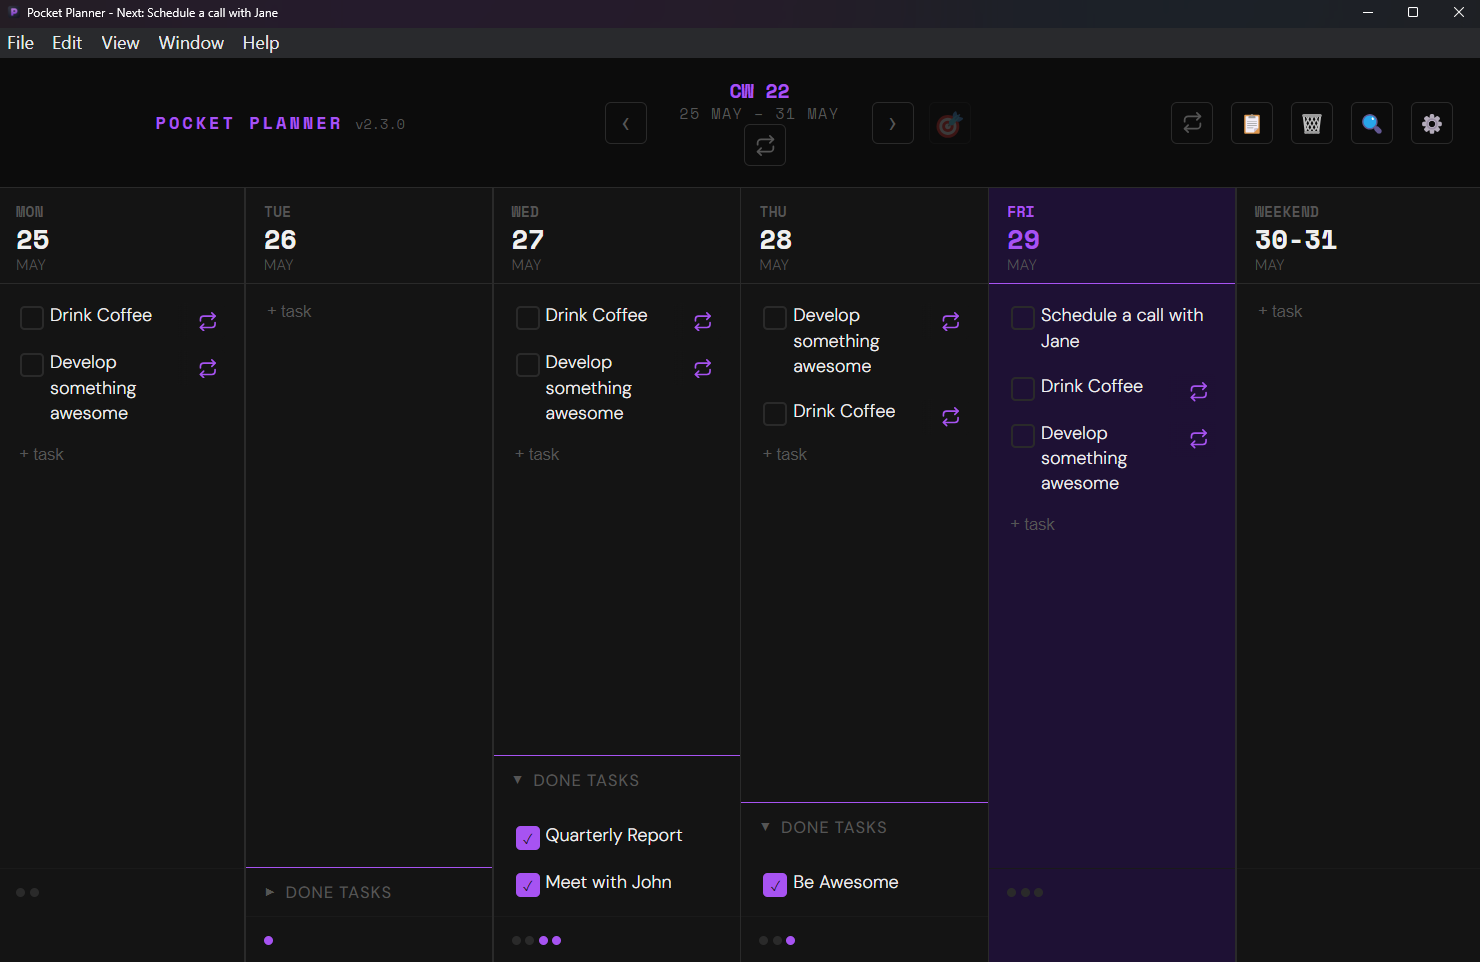The height and width of the screenshot is (962, 1480).
Task: Click repeat icon of Thursday's Develop something awesome
Action: pos(951,321)
